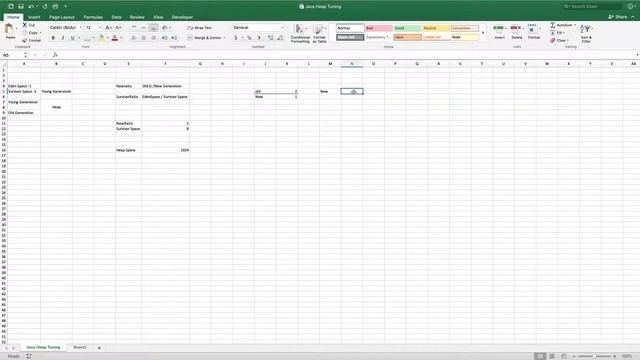The image size is (640, 360).
Task: Increase decimal places
Action: [270, 38]
